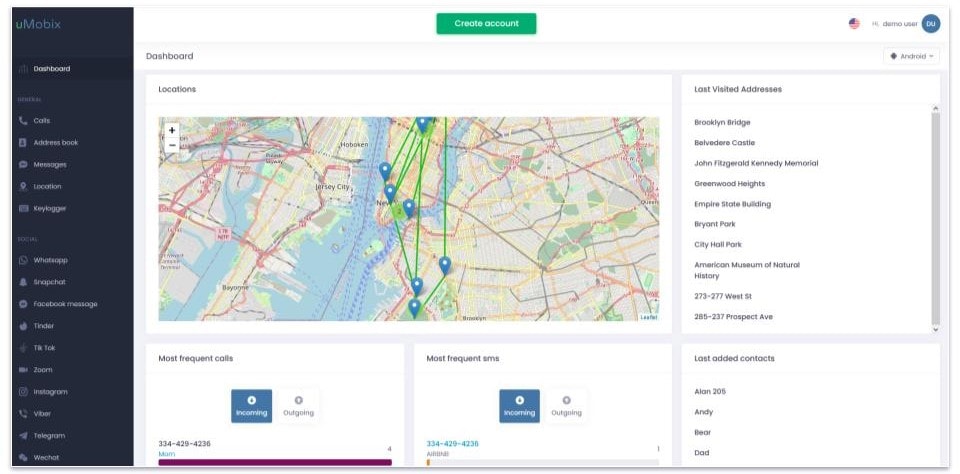Click the 334-429-4236 sms number link
Viewport: 960px width, 474px height.
pos(452,444)
